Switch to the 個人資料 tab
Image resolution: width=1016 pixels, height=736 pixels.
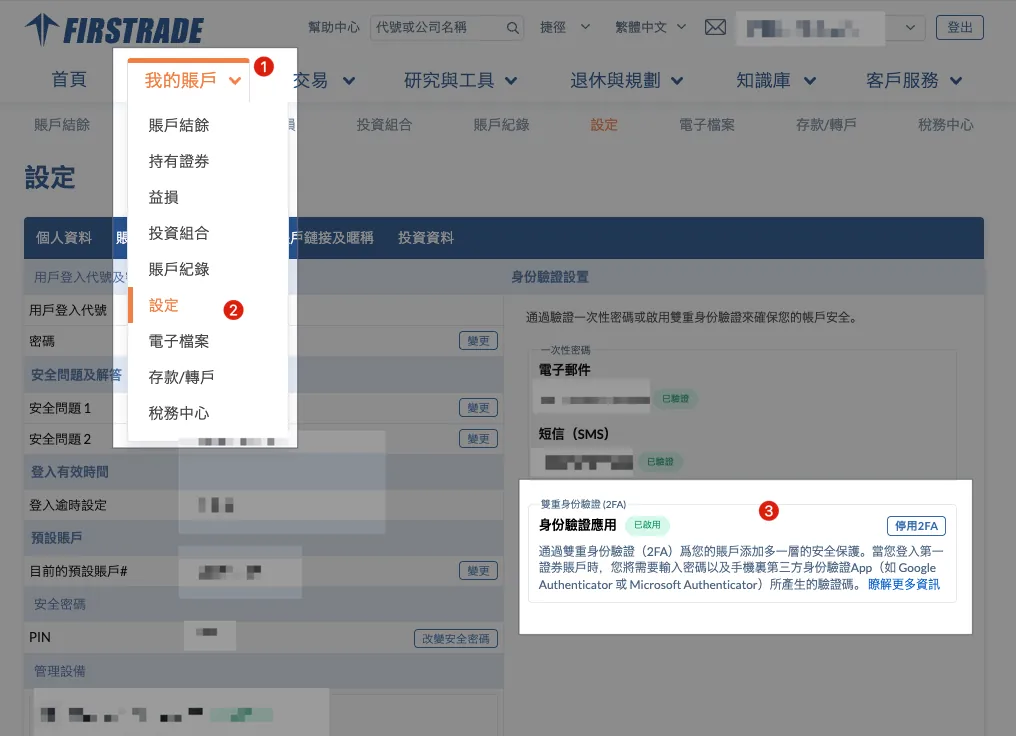(x=64, y=238)
